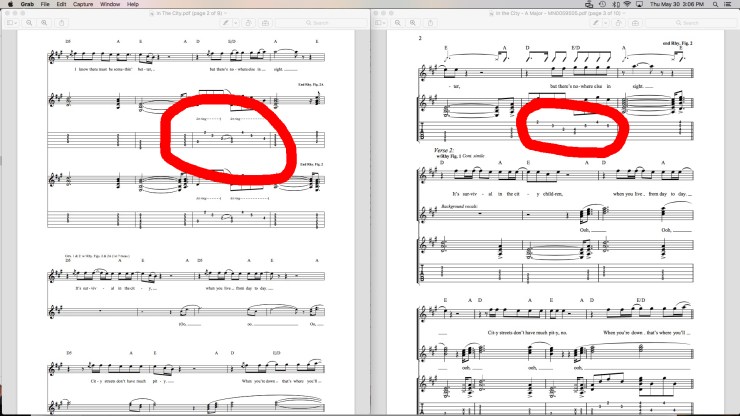Screen dimensions: 740x416
Task: Open sidebar view dropdown in left Preview window
Action: (x=12, y=23)
